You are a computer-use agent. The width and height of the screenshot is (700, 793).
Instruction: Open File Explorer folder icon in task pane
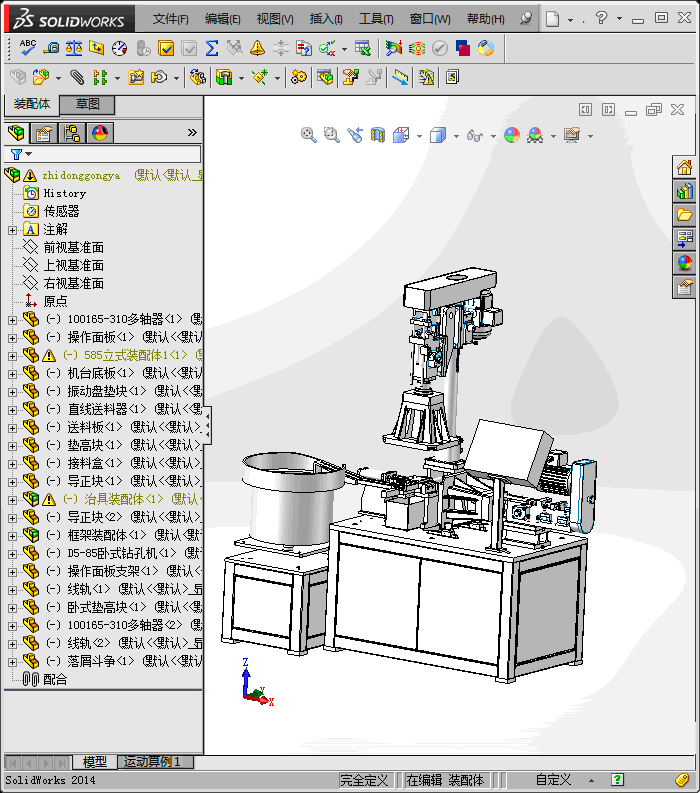pos(684,215)
